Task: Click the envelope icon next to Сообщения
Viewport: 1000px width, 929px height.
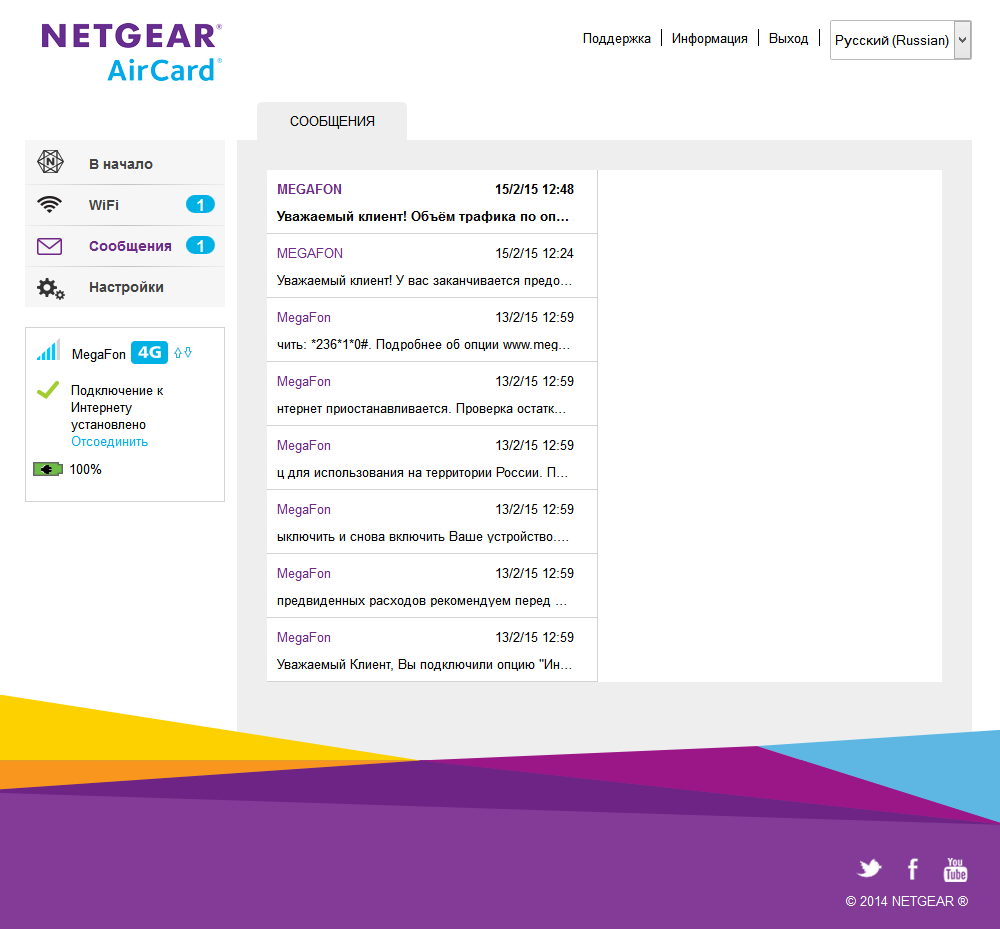Action: (49, 246)
